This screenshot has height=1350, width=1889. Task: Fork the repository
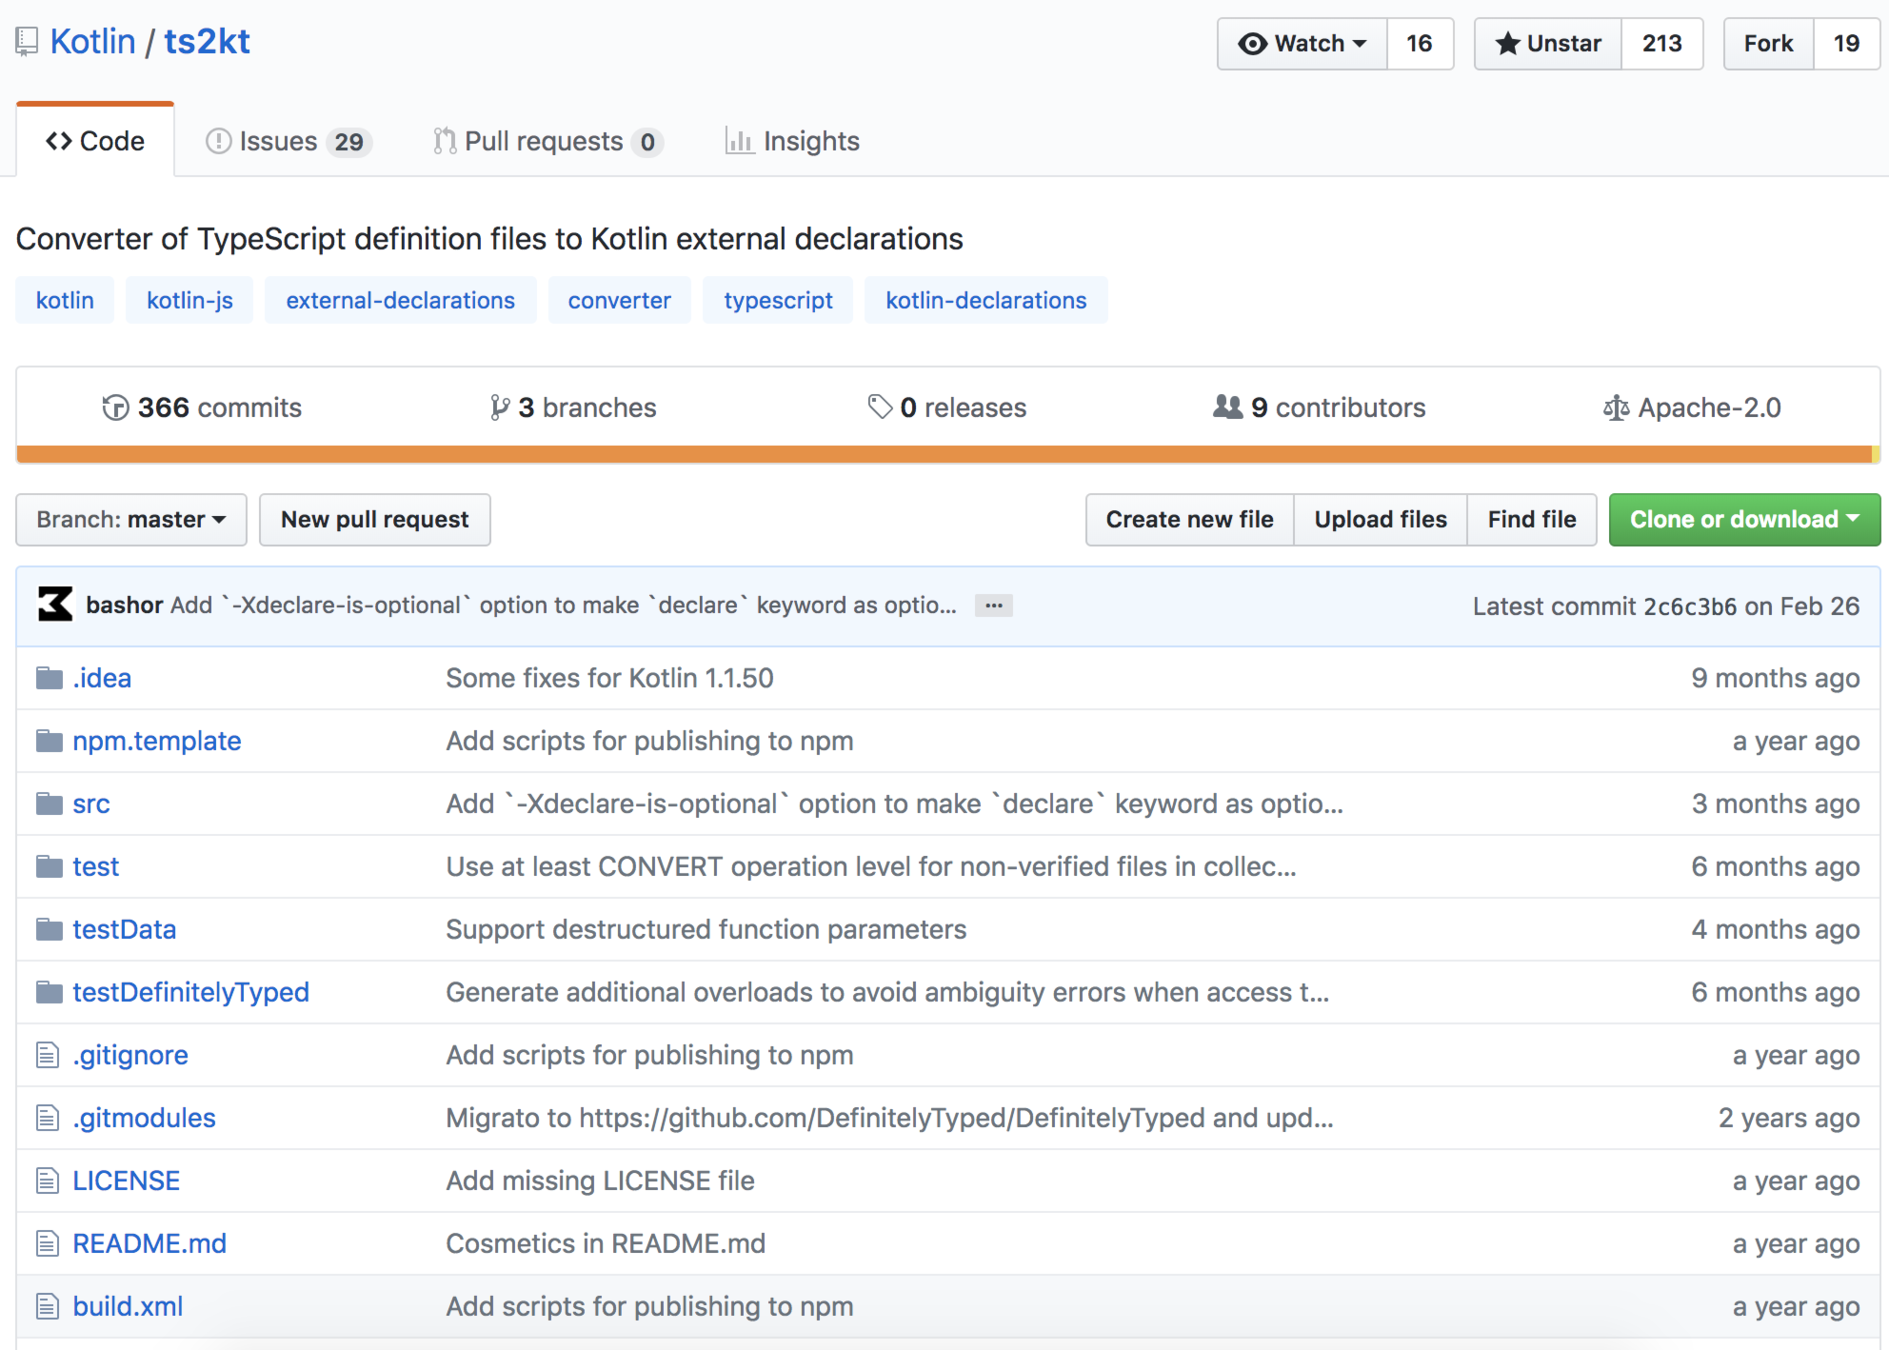1769,44
